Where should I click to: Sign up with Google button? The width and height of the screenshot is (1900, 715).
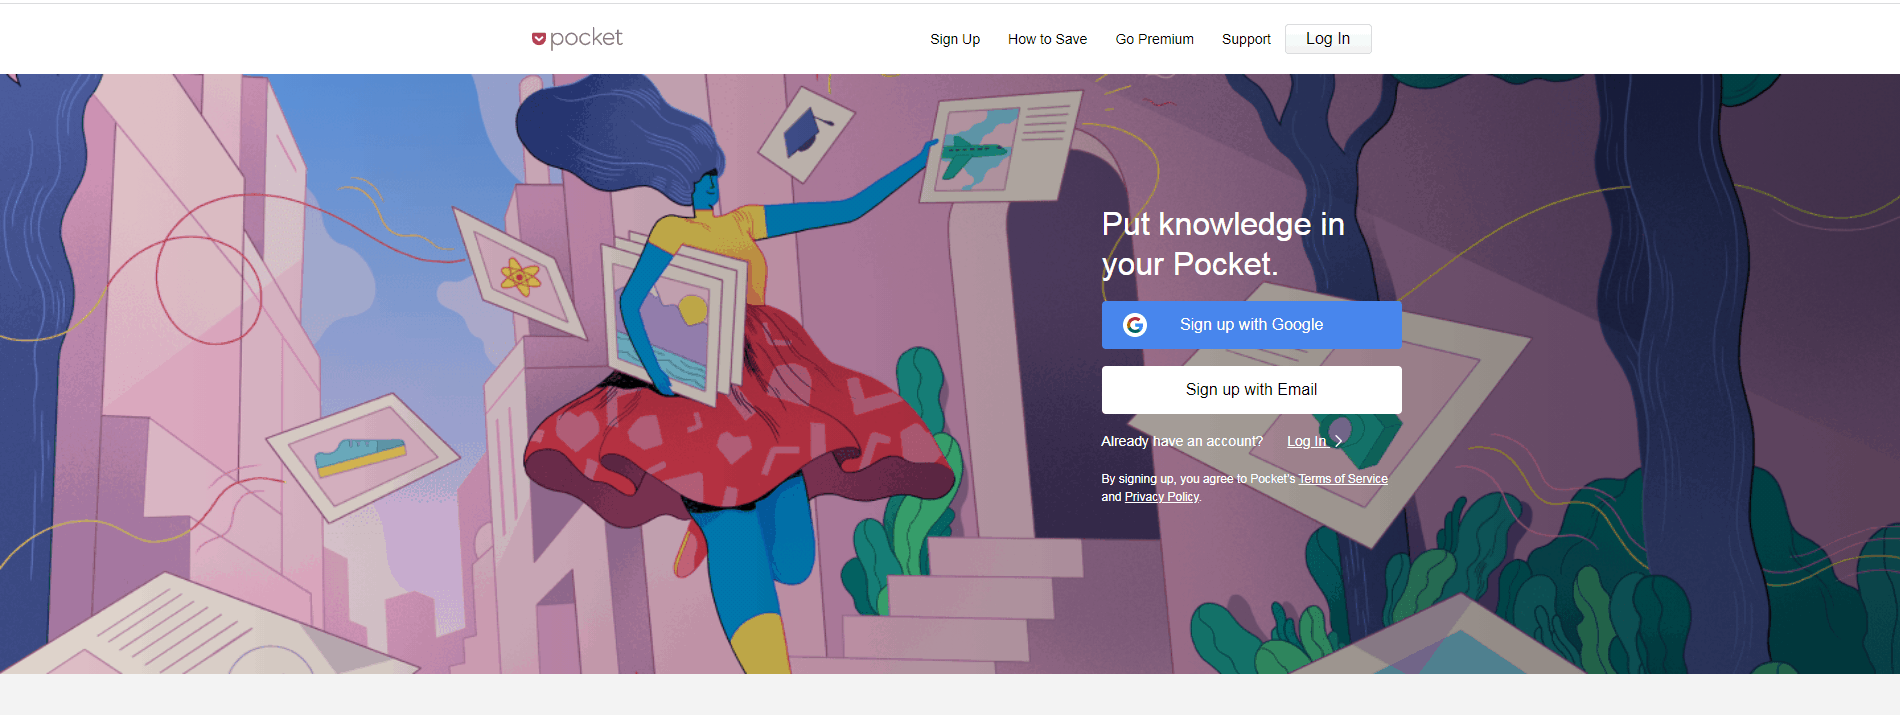1252,325
